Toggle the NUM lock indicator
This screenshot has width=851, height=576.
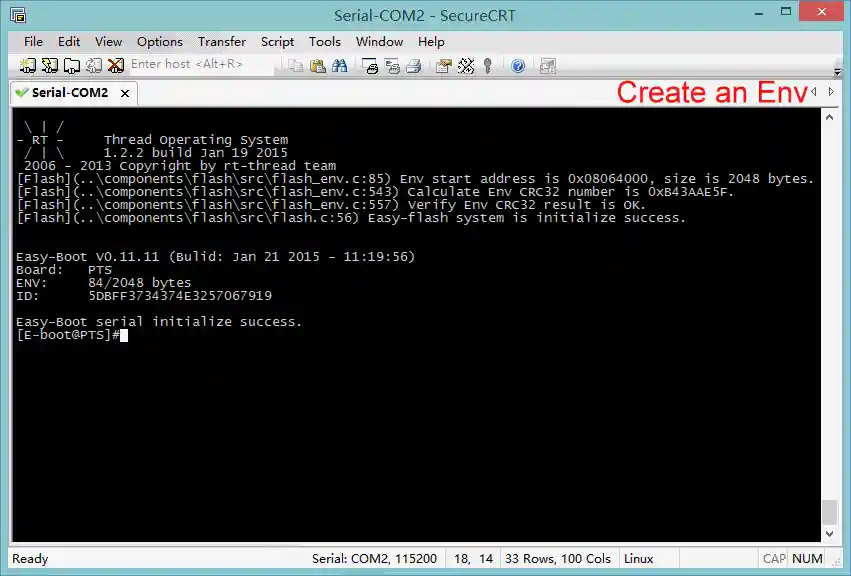[806, 558]
